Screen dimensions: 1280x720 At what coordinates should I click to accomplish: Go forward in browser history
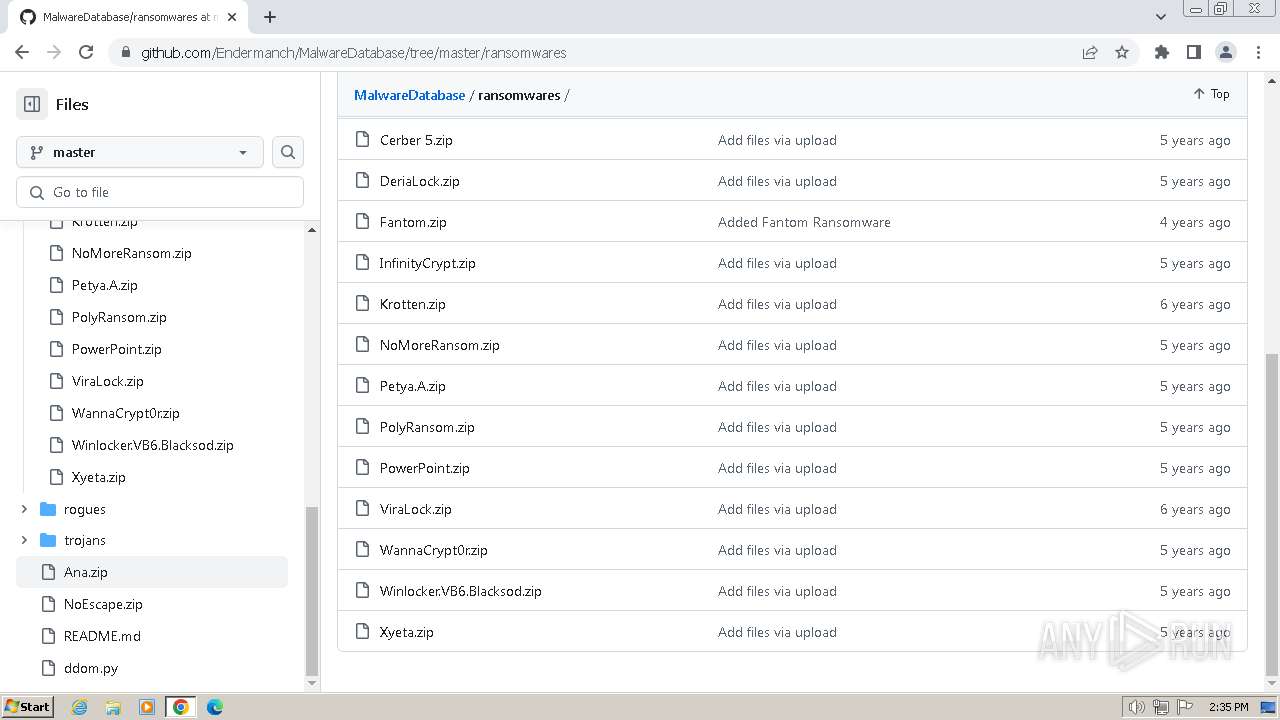coord(54,52)
